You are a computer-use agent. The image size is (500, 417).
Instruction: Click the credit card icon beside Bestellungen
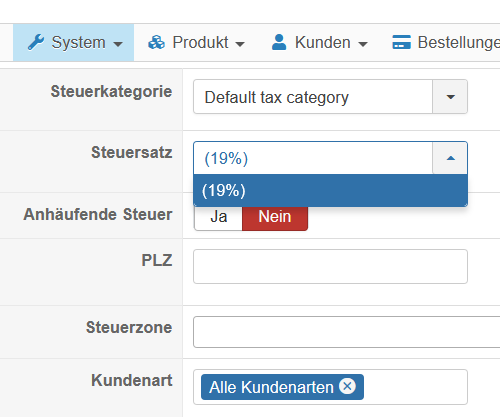[401, 42]
